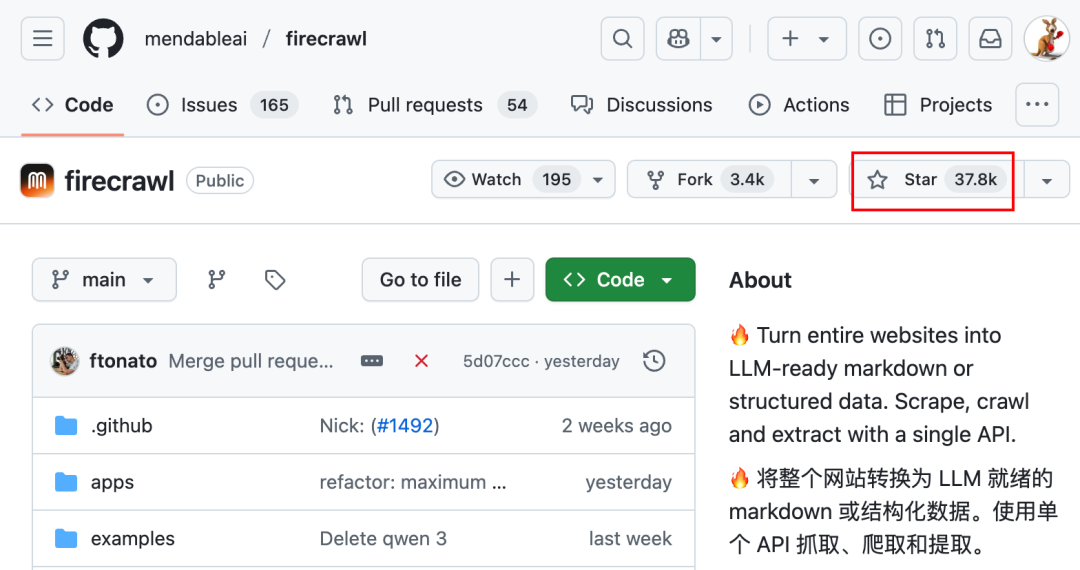Click the Public visibility label
The width and height of the screenshot is (1080, 570).
click(x=220, y=180)
